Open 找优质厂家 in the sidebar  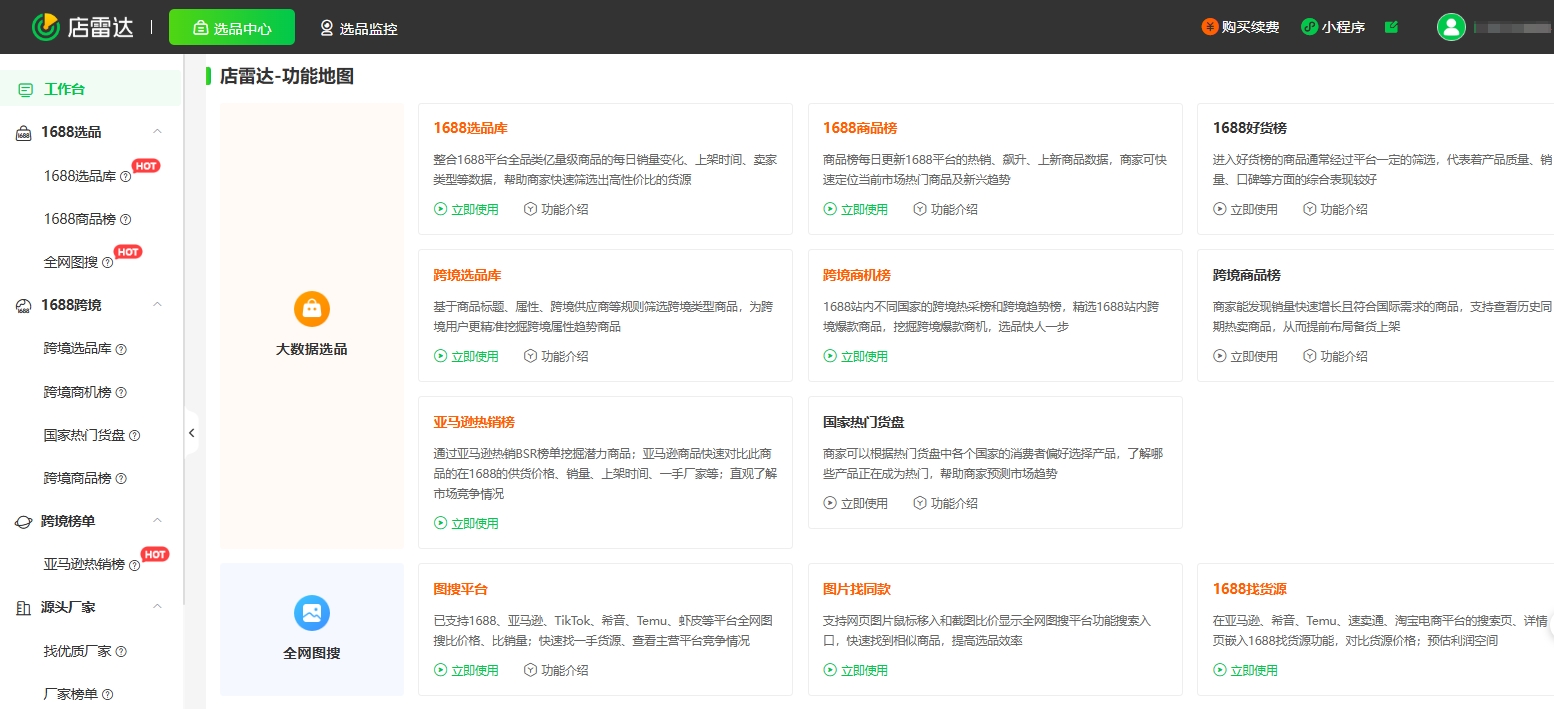pos(77,651)
